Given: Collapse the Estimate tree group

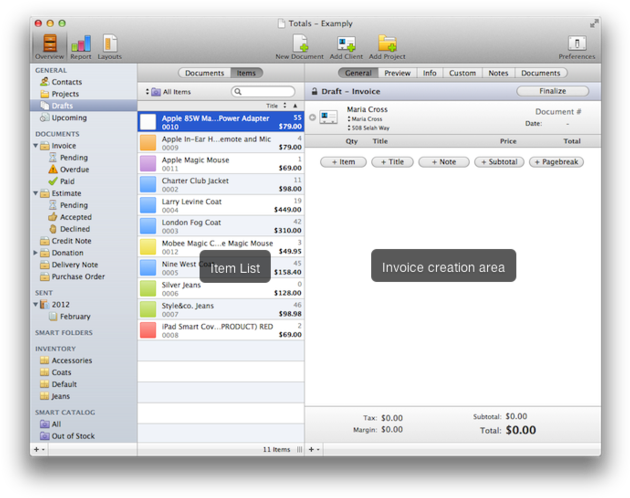Looking at the screenshot, I should 35,193.
